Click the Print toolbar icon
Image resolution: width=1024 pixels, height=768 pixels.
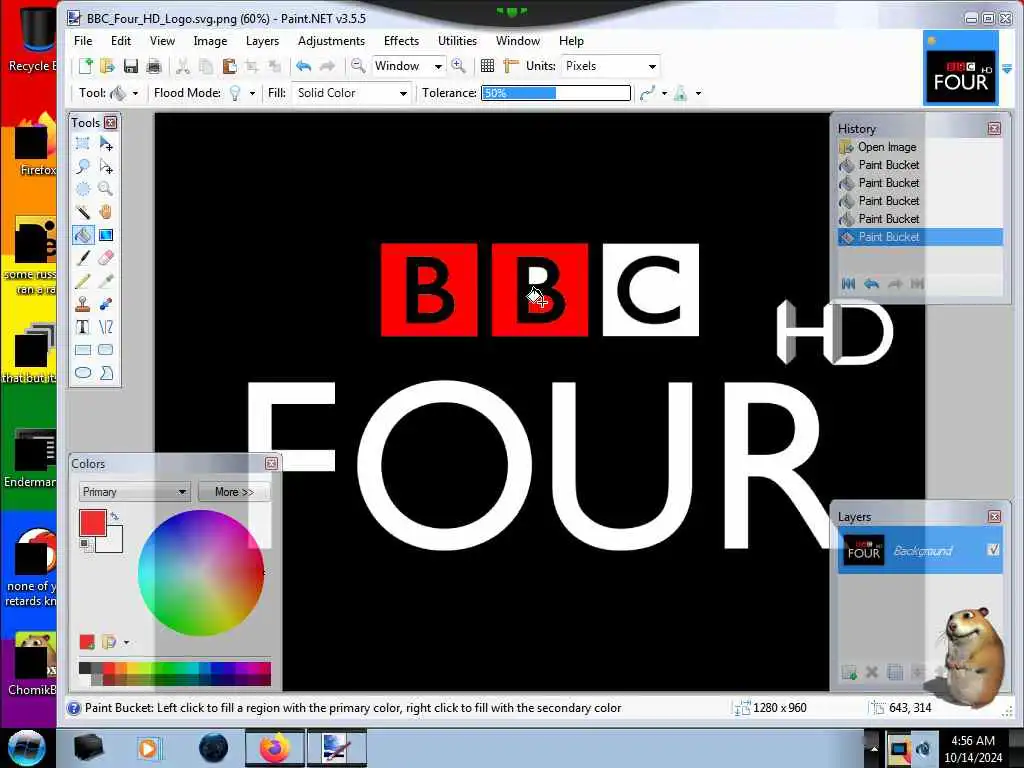153,66
